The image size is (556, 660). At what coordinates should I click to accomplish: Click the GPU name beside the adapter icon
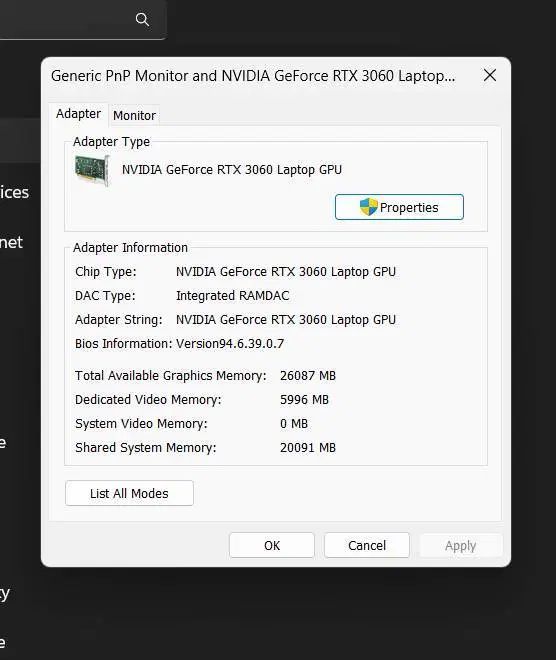click(231, 170)
